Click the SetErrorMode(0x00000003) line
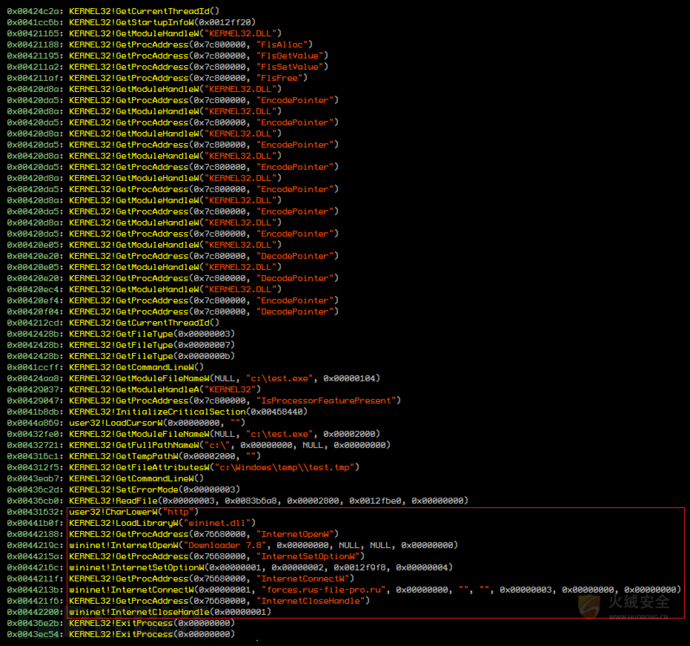Image resolution: width=690 pixels, height=646 pixels. click(123, 489)
